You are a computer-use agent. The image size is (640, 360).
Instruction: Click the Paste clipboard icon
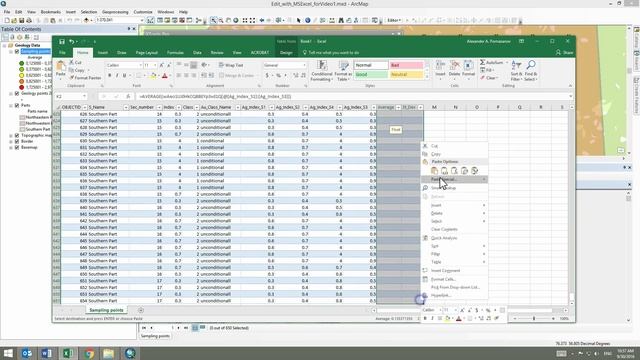click(60, 66)
